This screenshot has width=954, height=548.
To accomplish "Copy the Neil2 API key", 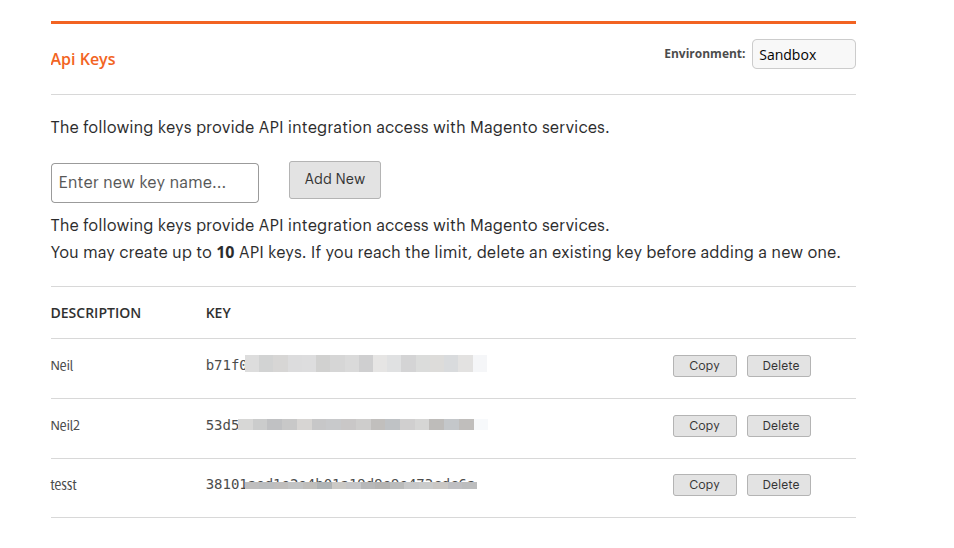I will tap(704, 426).
